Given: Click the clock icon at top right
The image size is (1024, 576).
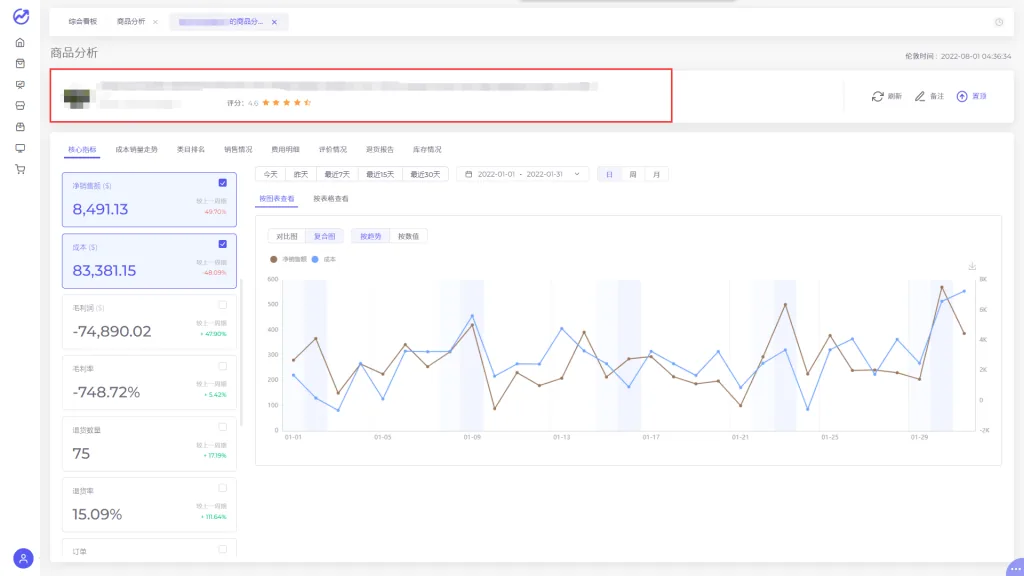Looking at the screenshot, I should tap(999, 22).
